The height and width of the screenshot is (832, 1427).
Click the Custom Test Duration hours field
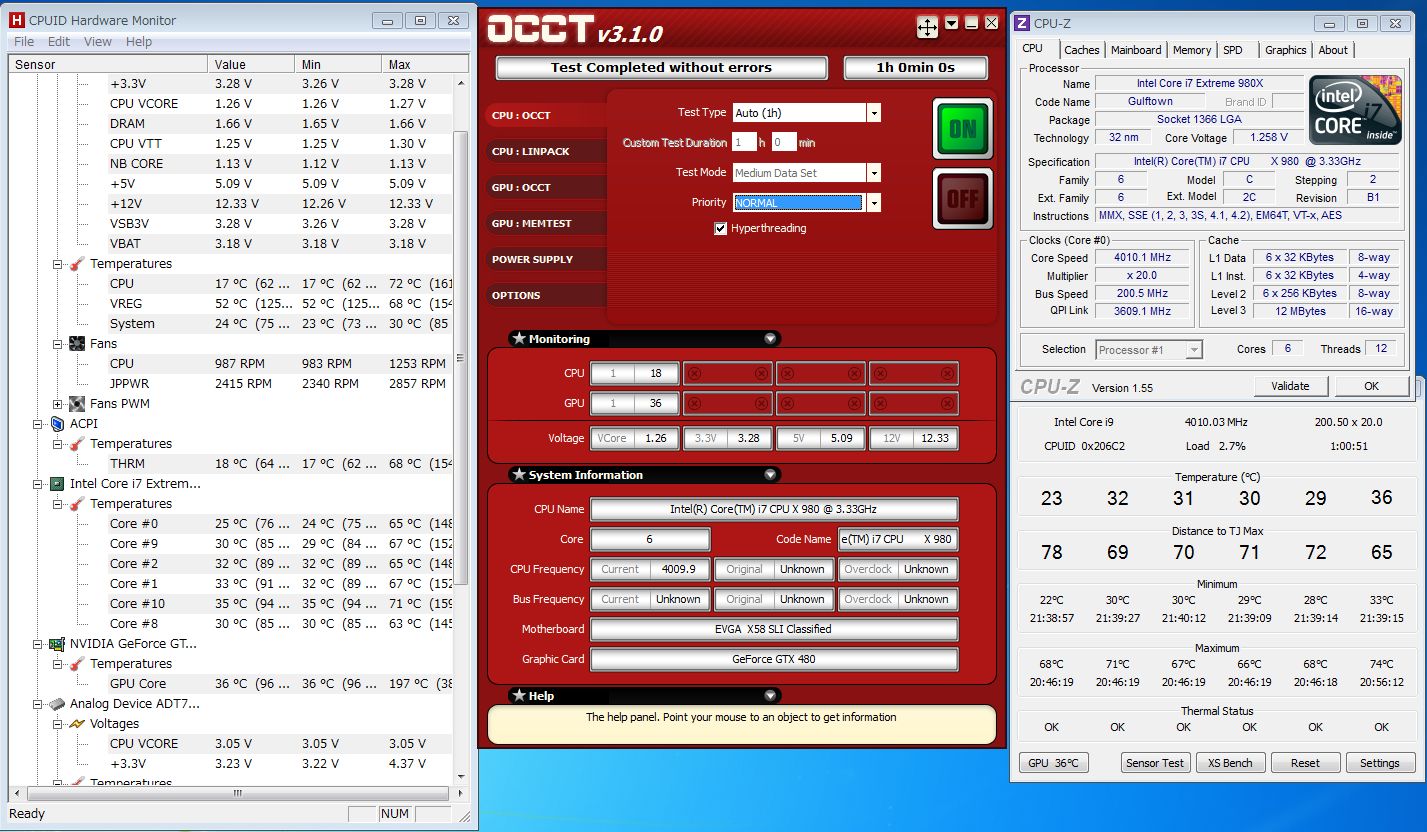click(x=744, y=143)
